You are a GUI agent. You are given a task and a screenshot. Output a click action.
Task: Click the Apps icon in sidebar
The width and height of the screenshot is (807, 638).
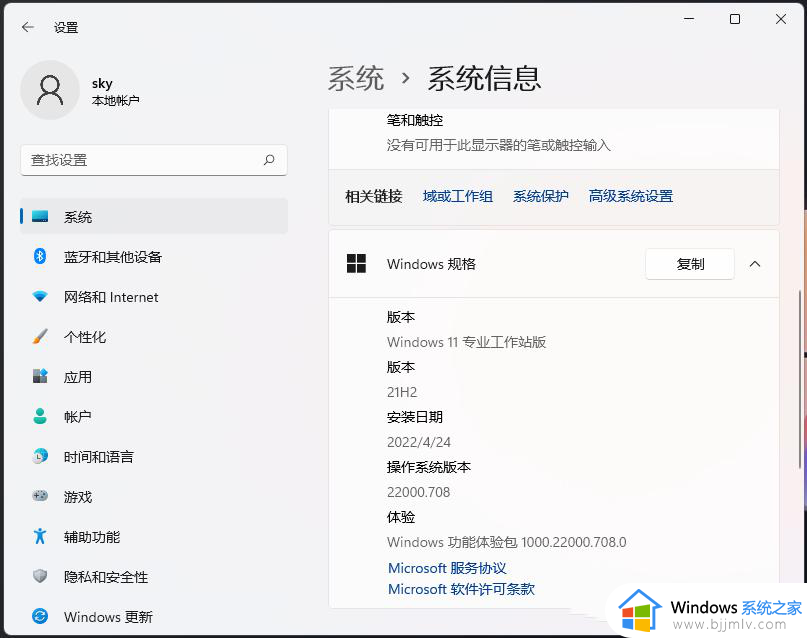(40, 376)
